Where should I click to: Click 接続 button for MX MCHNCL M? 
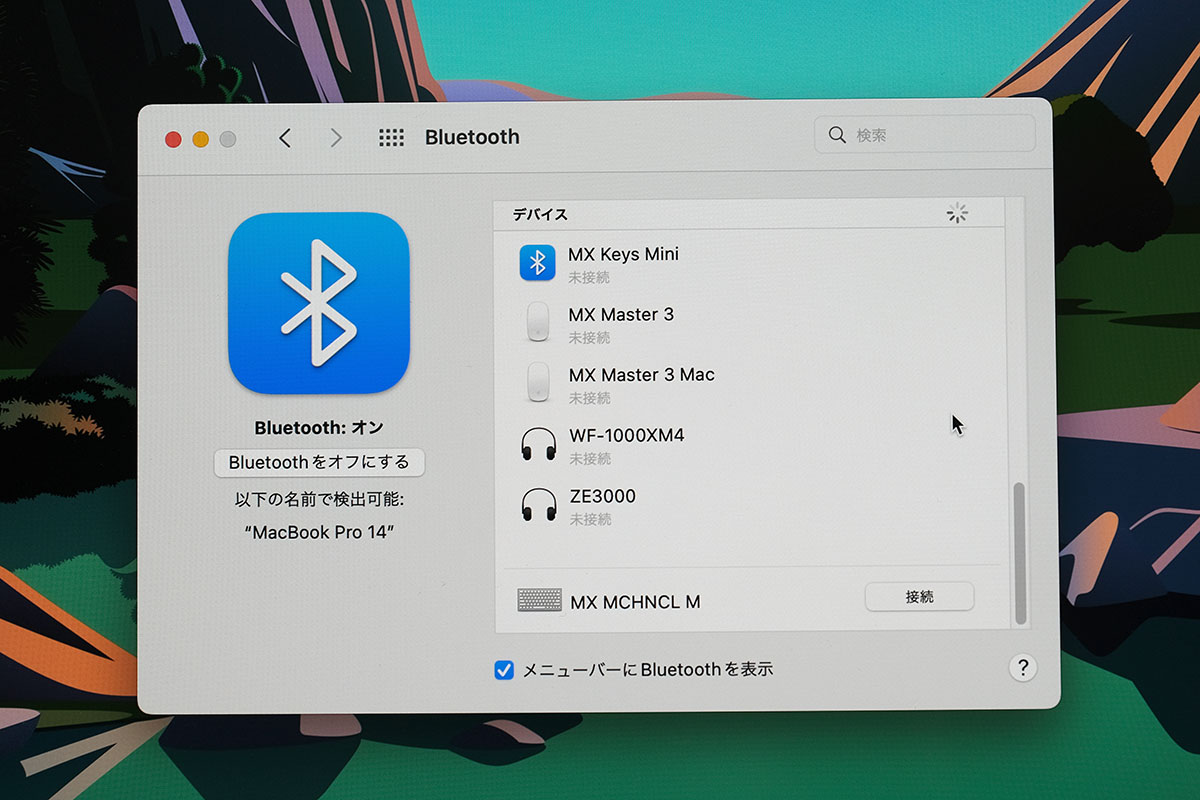pyautogui.click(x=919, y=597)
